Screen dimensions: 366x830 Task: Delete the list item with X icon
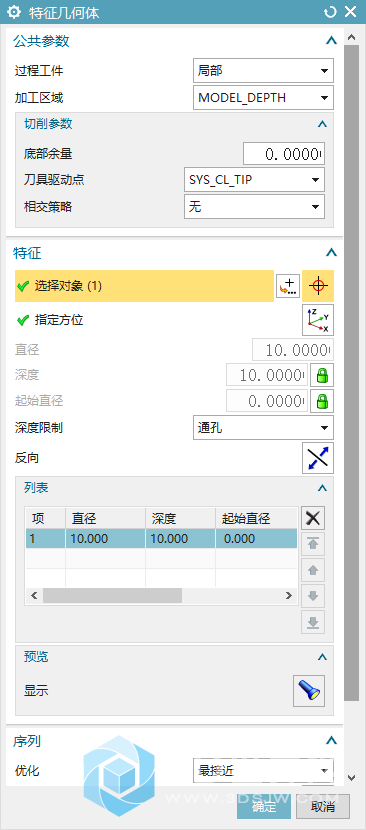point(313,518)
